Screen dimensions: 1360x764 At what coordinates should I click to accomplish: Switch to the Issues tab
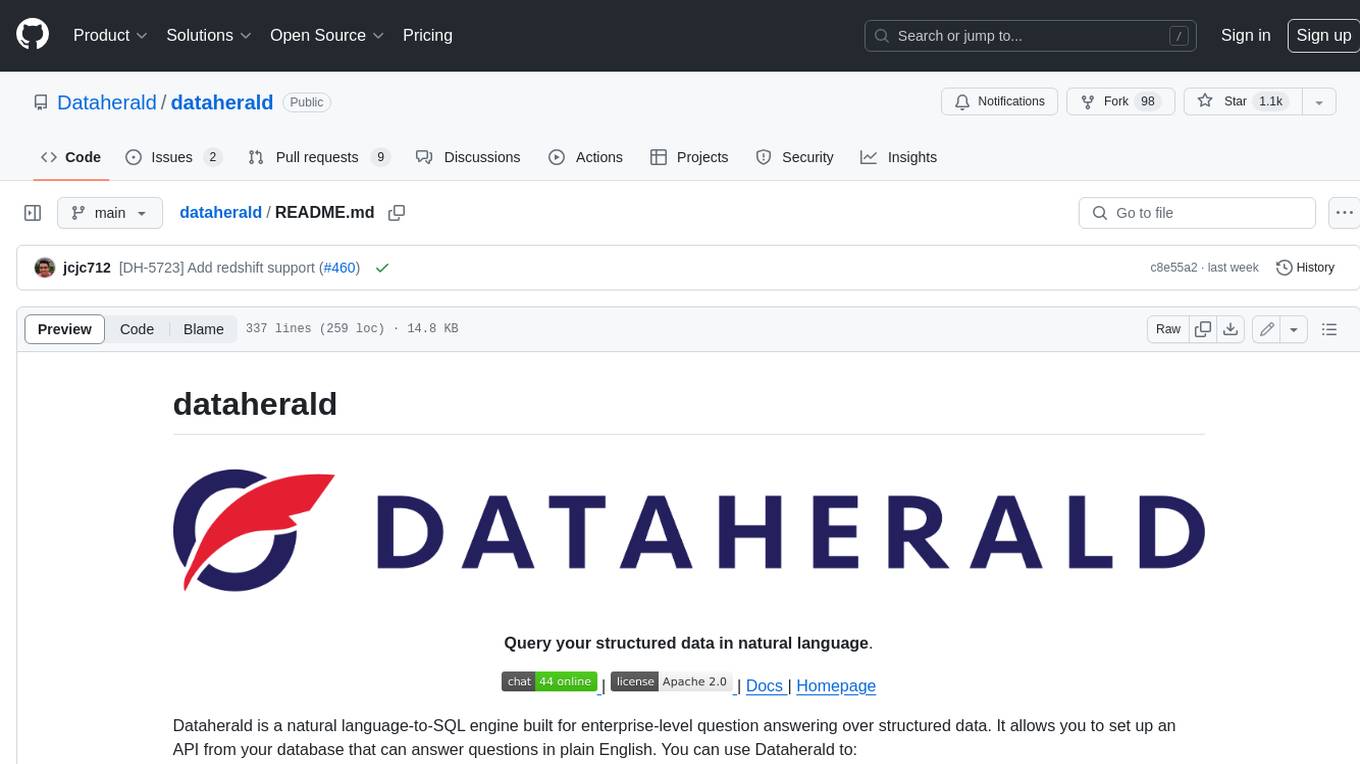[x=174, y=157]
